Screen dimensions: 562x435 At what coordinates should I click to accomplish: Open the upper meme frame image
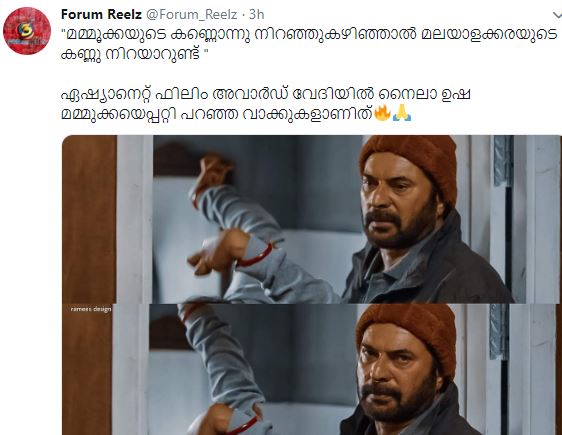[312, 219]
